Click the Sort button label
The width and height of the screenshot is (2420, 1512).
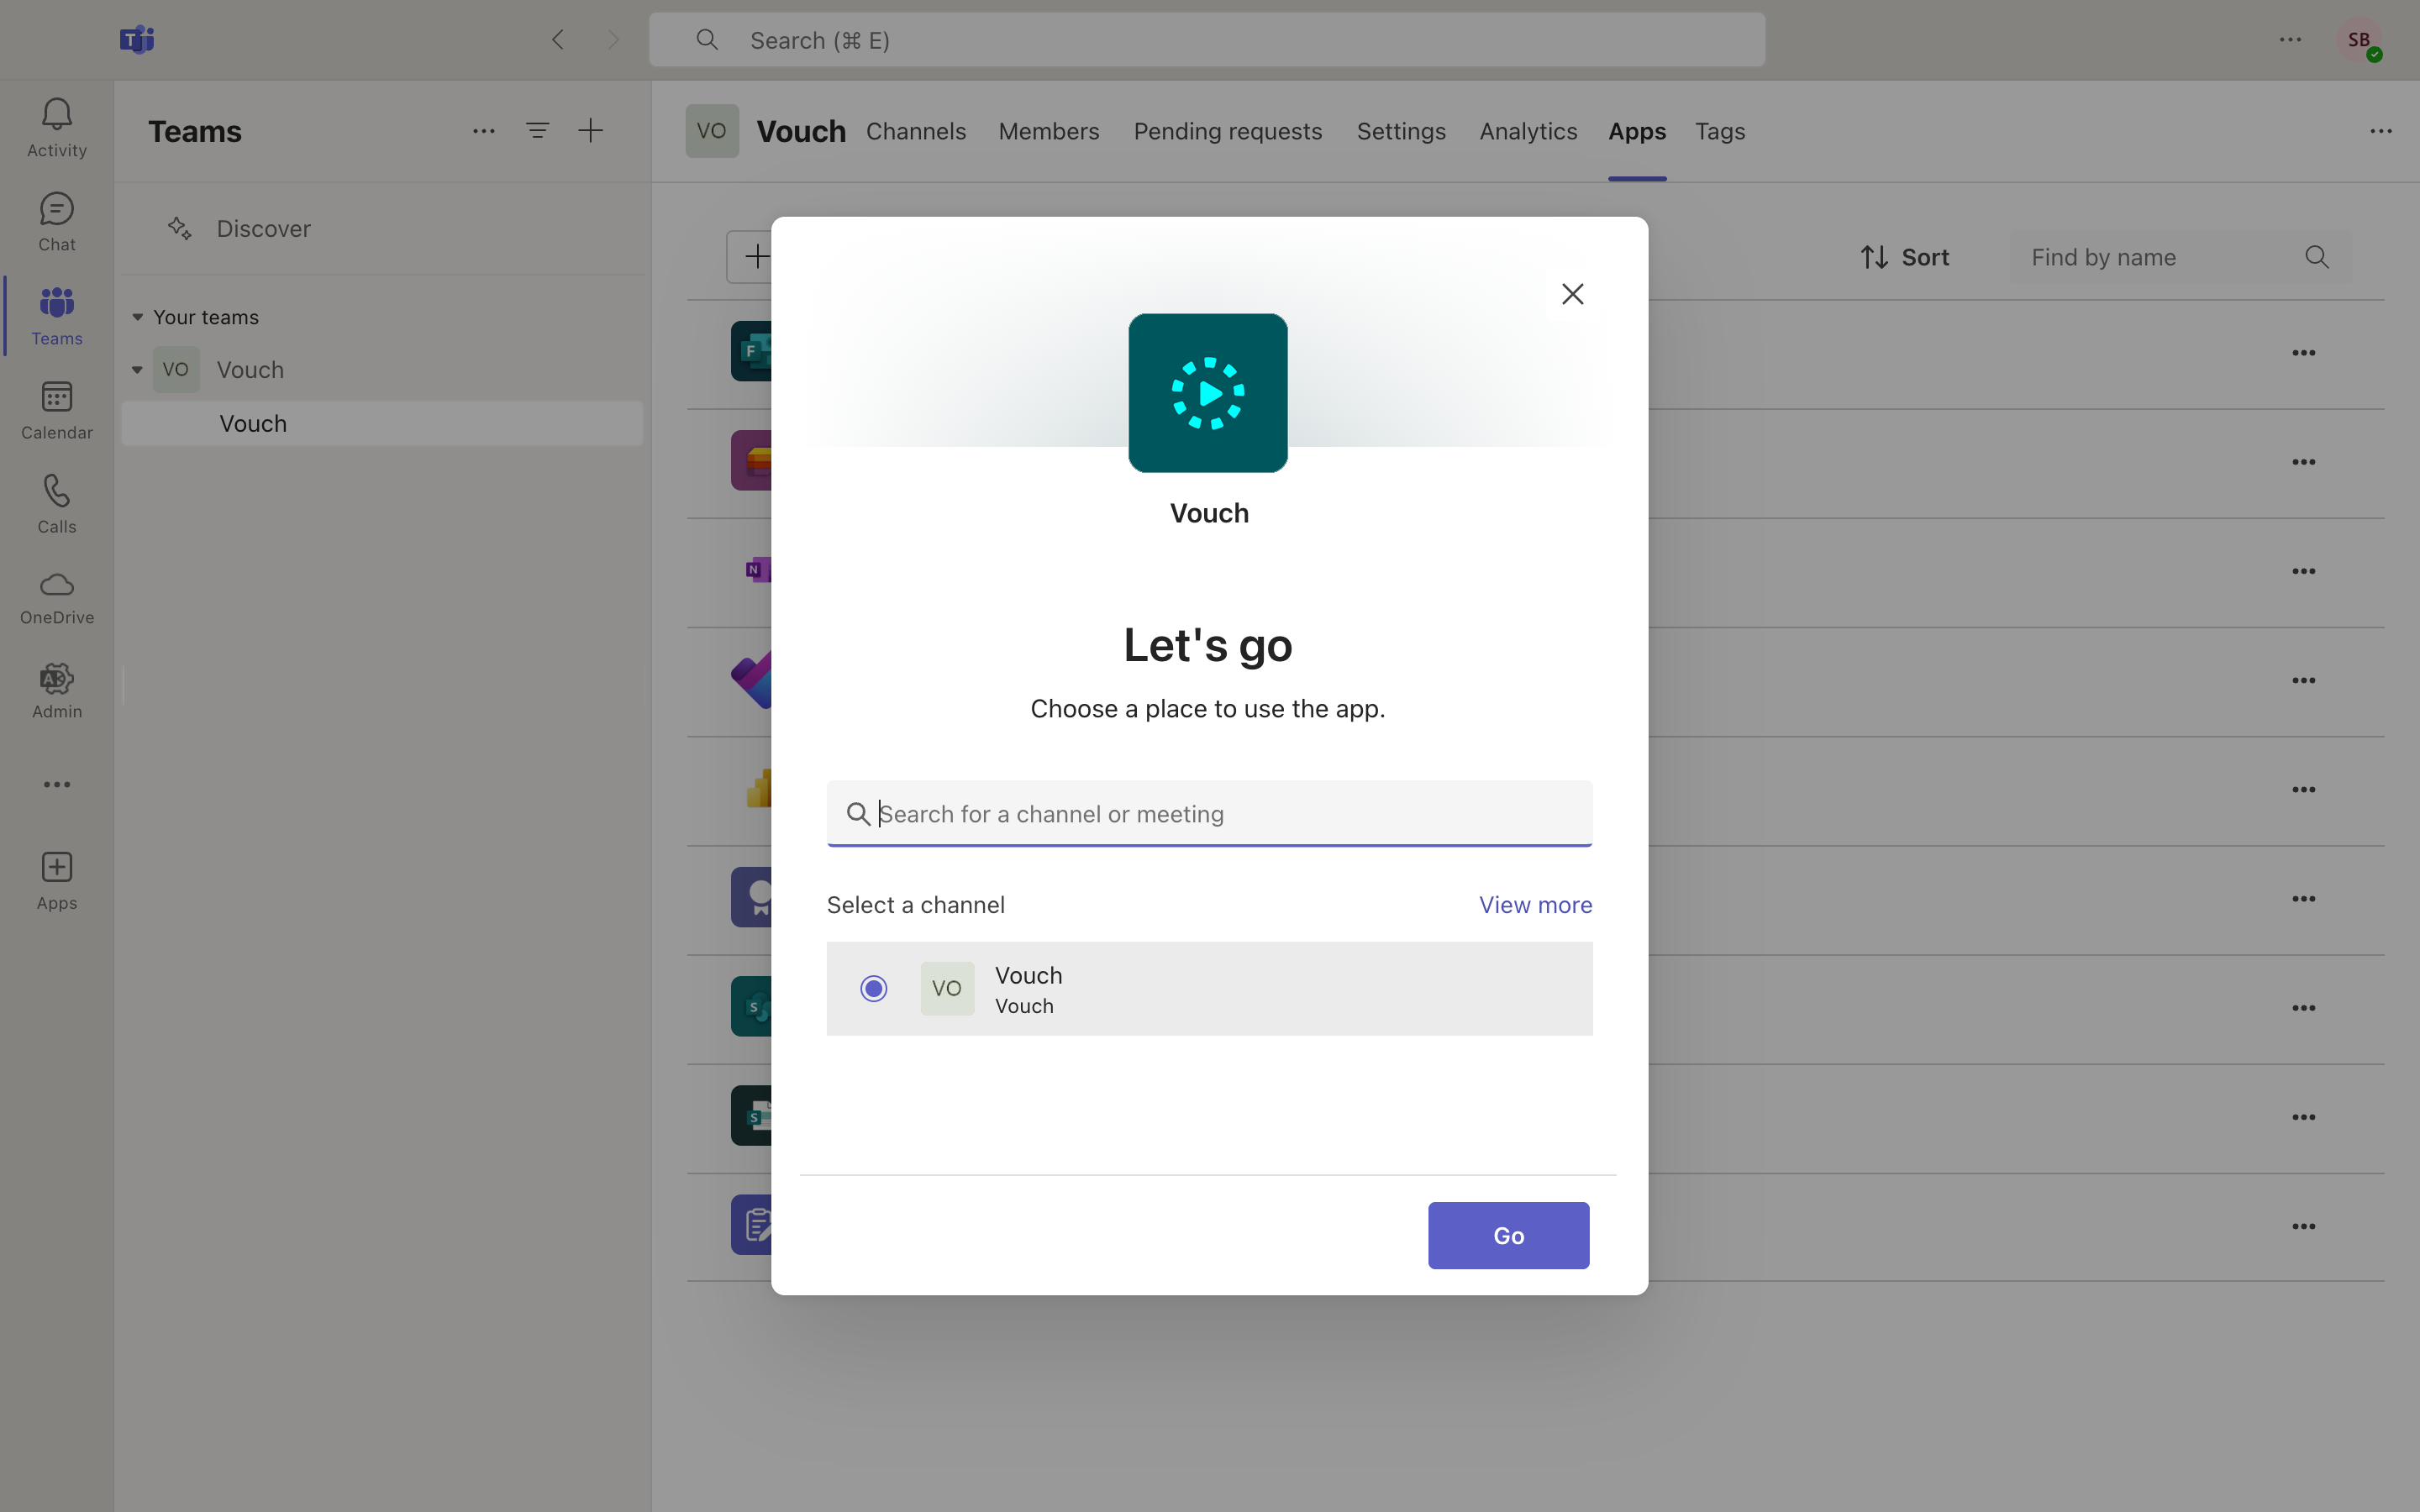click(1925, 258)
